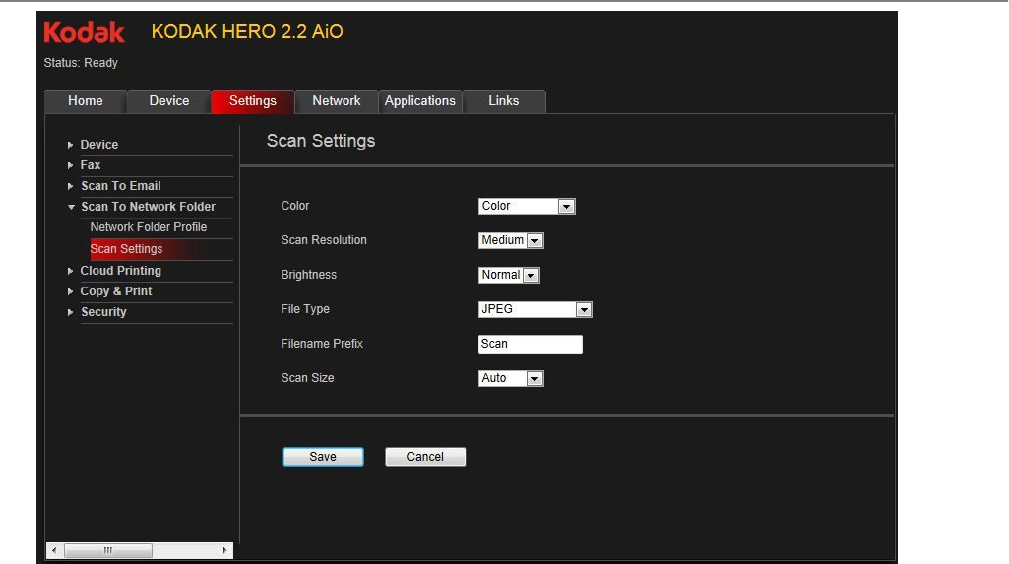The image size is (1009, 564).
Task: Click sidebar scrollbar left arrow
Action: 54,550
